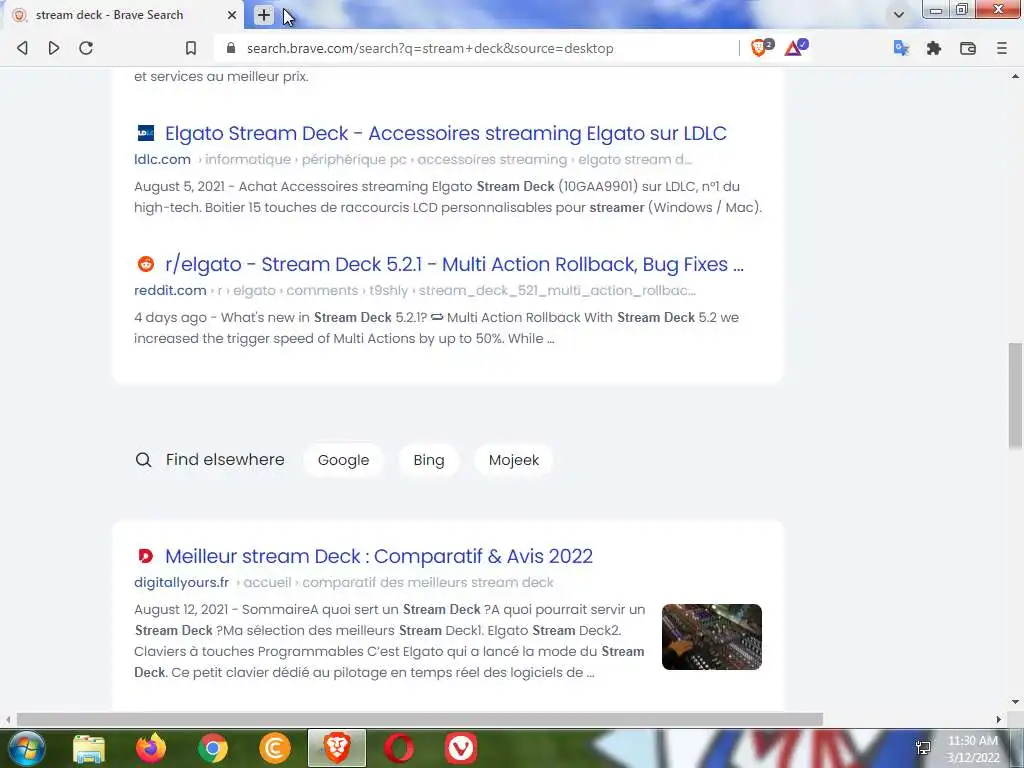Viewport: 1024px width, 768px height.
Task: Click the digitallyours.fr domain link
Action: pyautogui.click(x=182, y=583)
